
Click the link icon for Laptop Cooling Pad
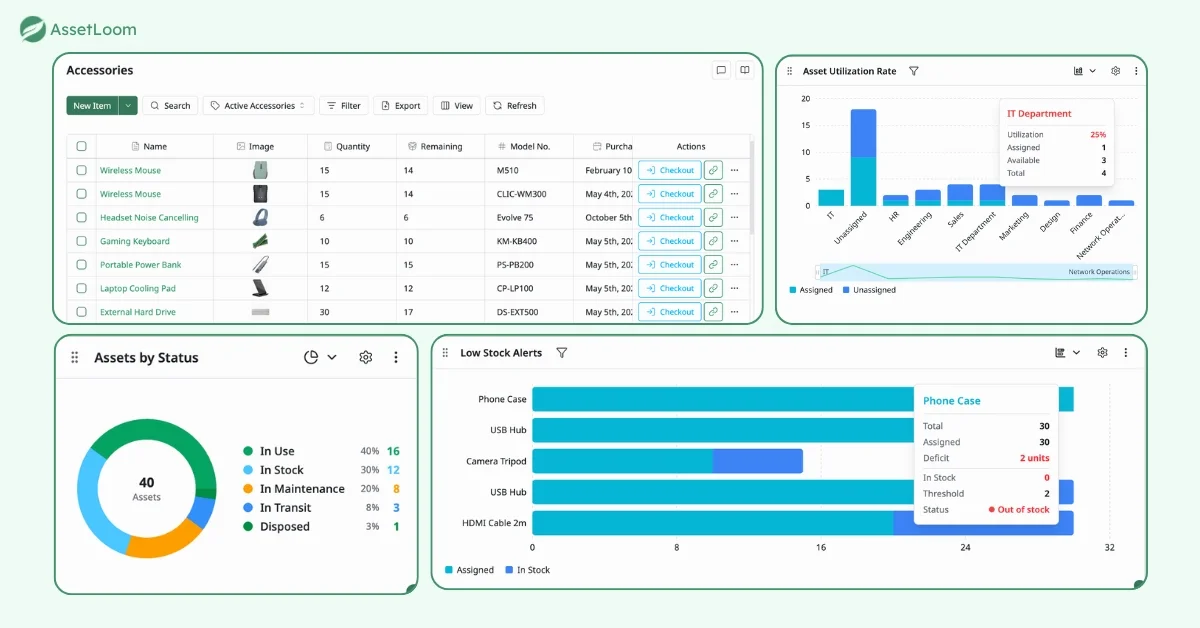point(713,288)
